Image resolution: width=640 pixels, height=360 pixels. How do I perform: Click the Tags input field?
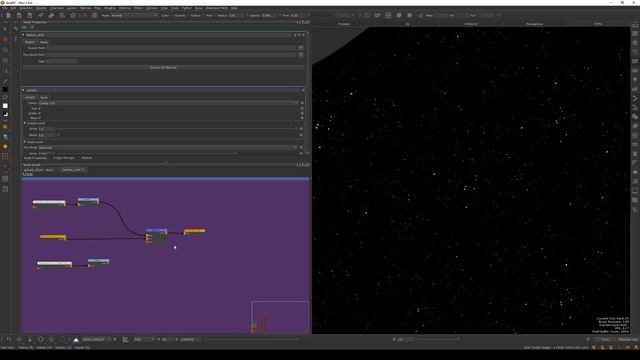pos(62,61)
